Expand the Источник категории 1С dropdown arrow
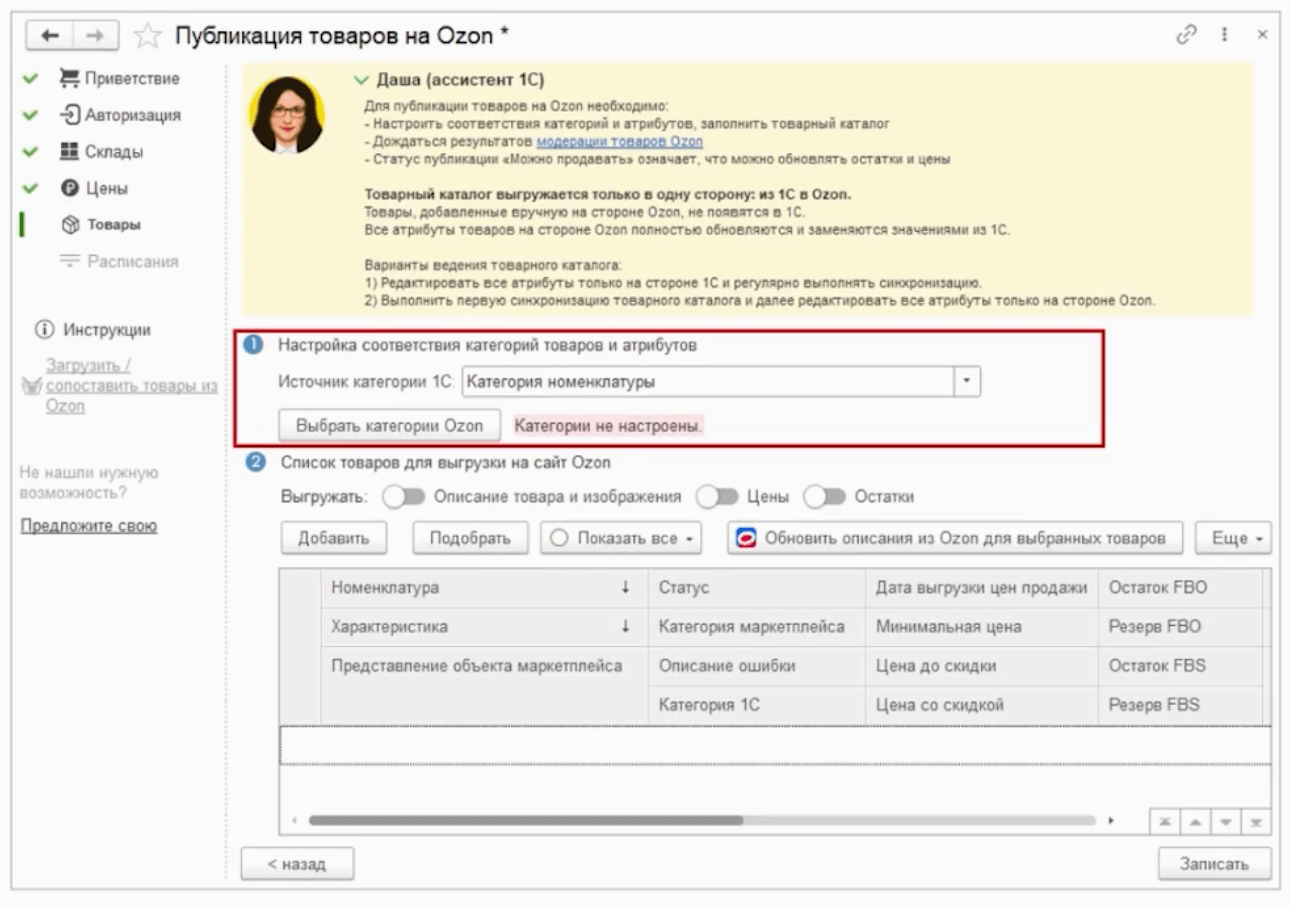Image resolution: width=1290 pixels, height=906 pixels. 969,382
